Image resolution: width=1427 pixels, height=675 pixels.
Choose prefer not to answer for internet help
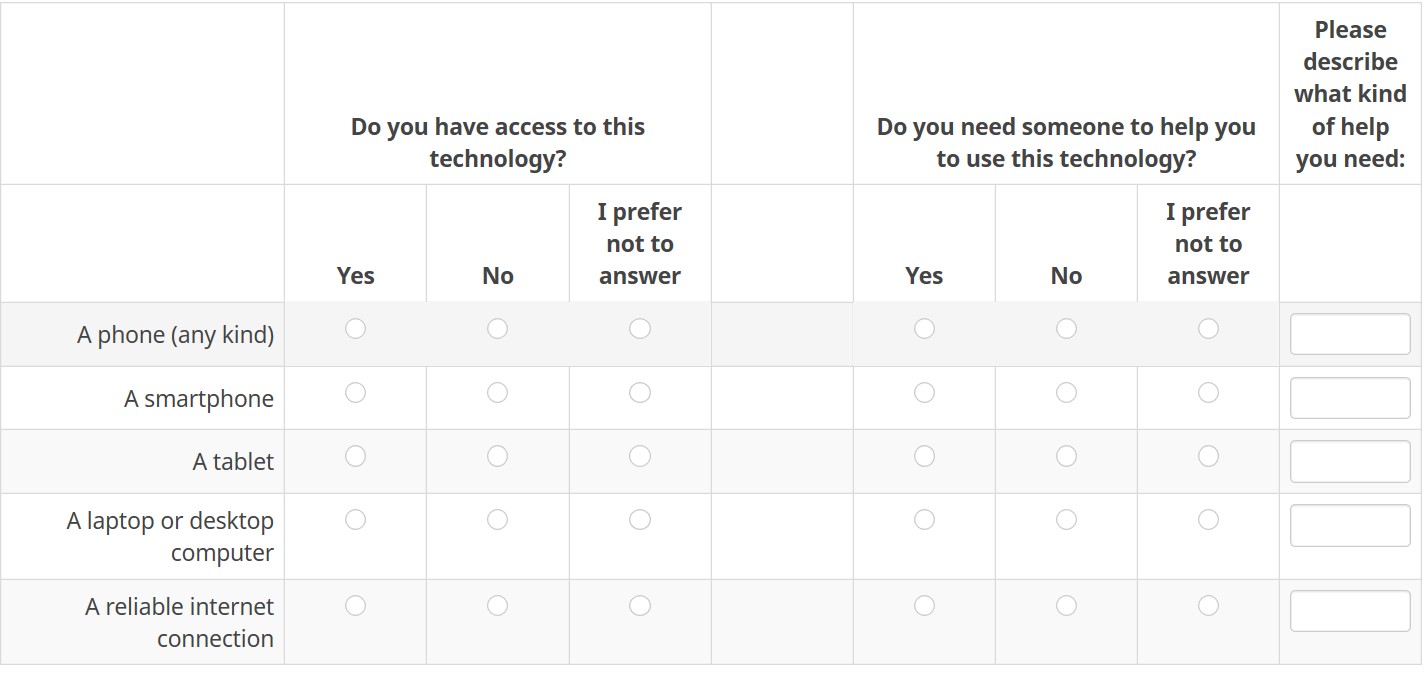pos(1208,605)
